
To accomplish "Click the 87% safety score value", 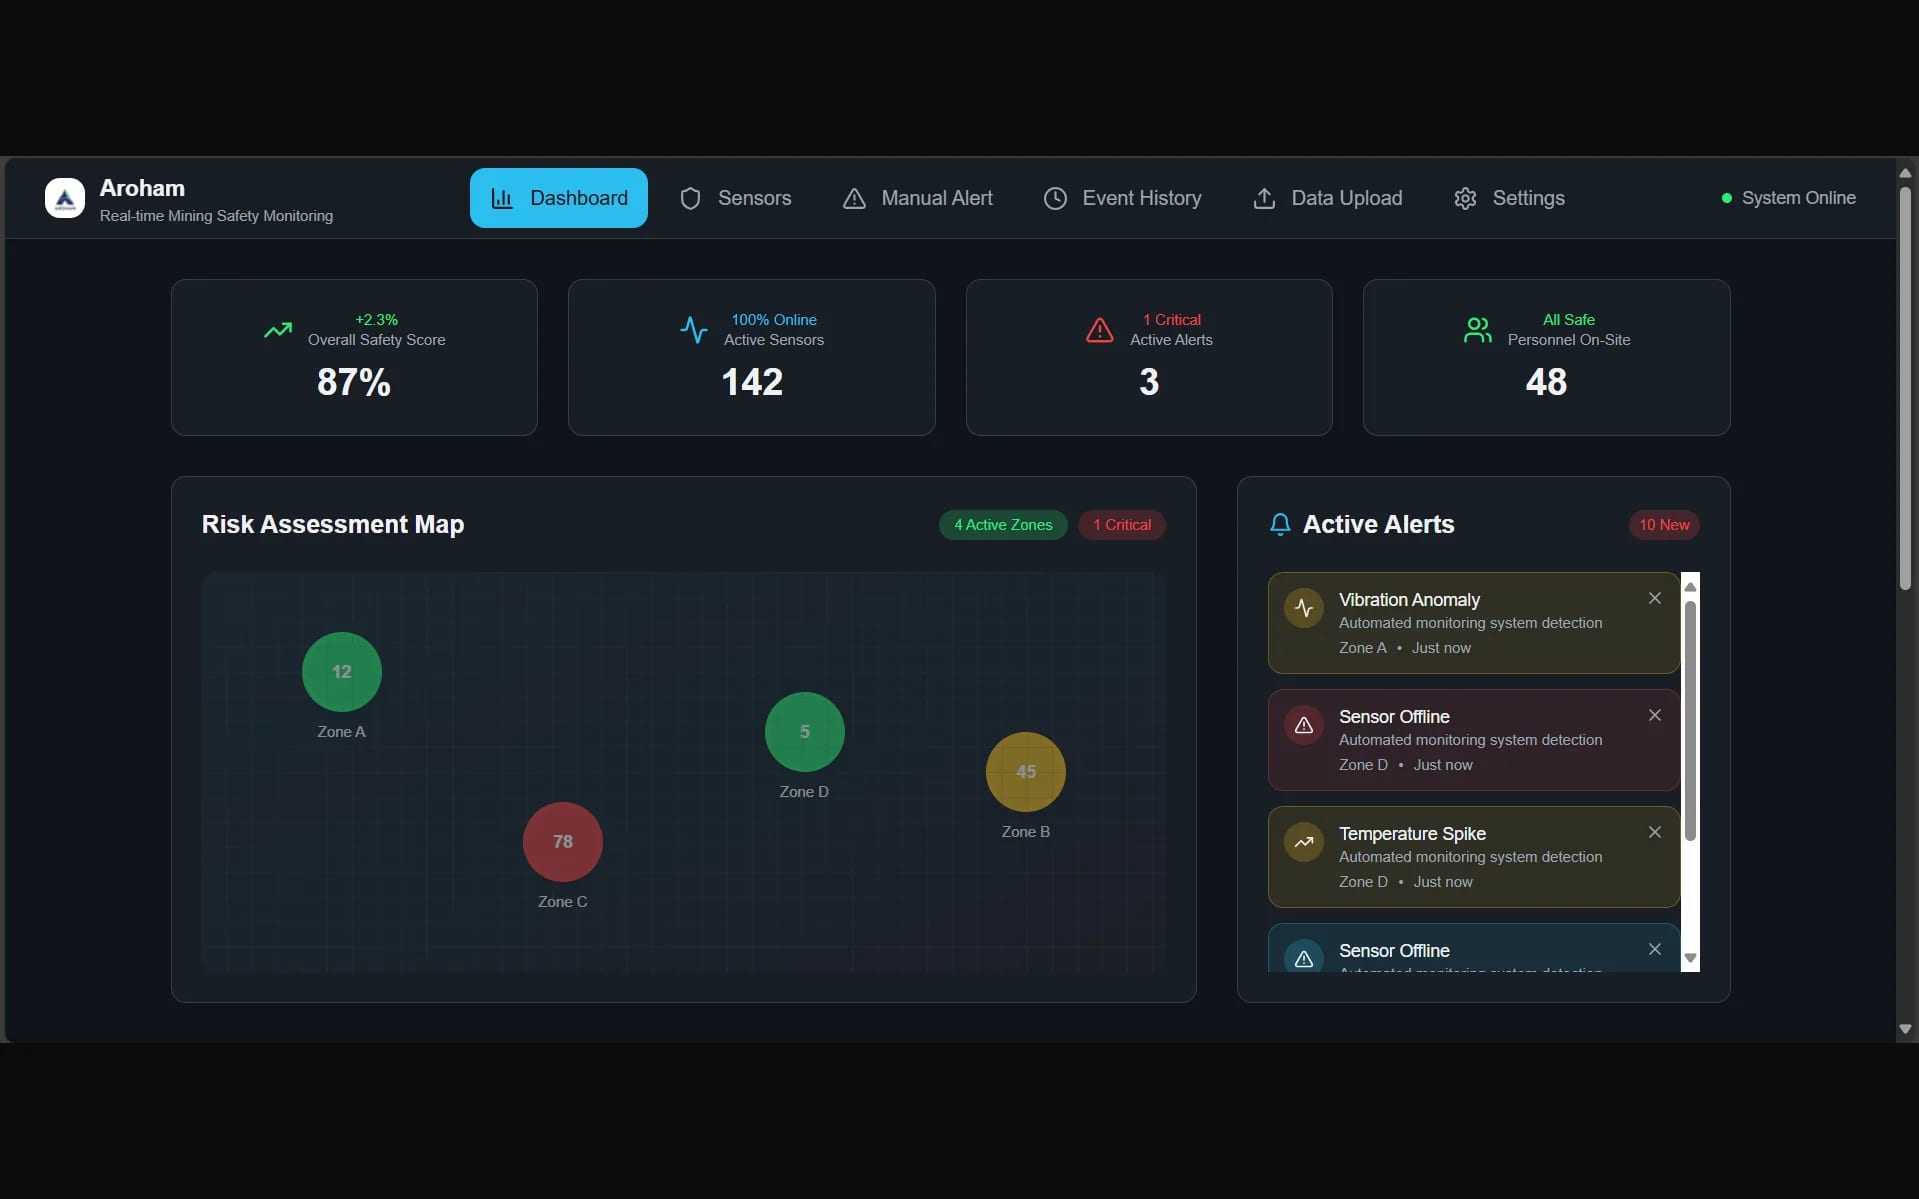I will tap(354, 382).
